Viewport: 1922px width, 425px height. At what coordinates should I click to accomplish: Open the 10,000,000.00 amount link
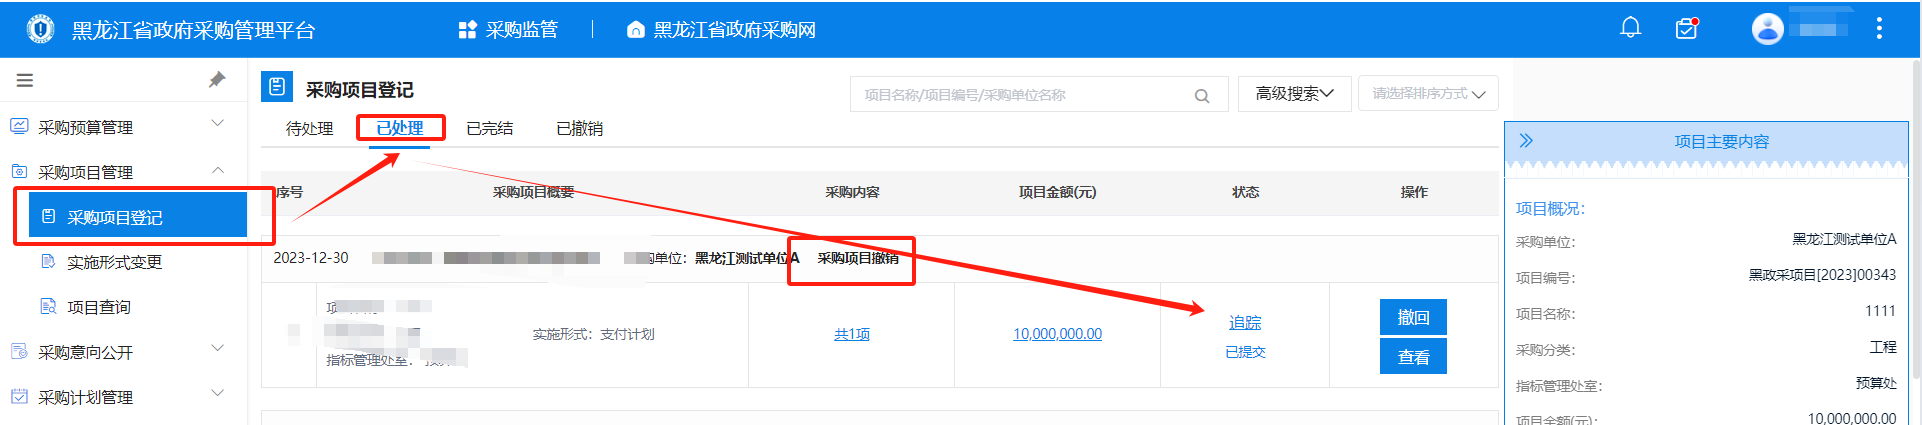pyautogui.click(x=1057, y=334)
